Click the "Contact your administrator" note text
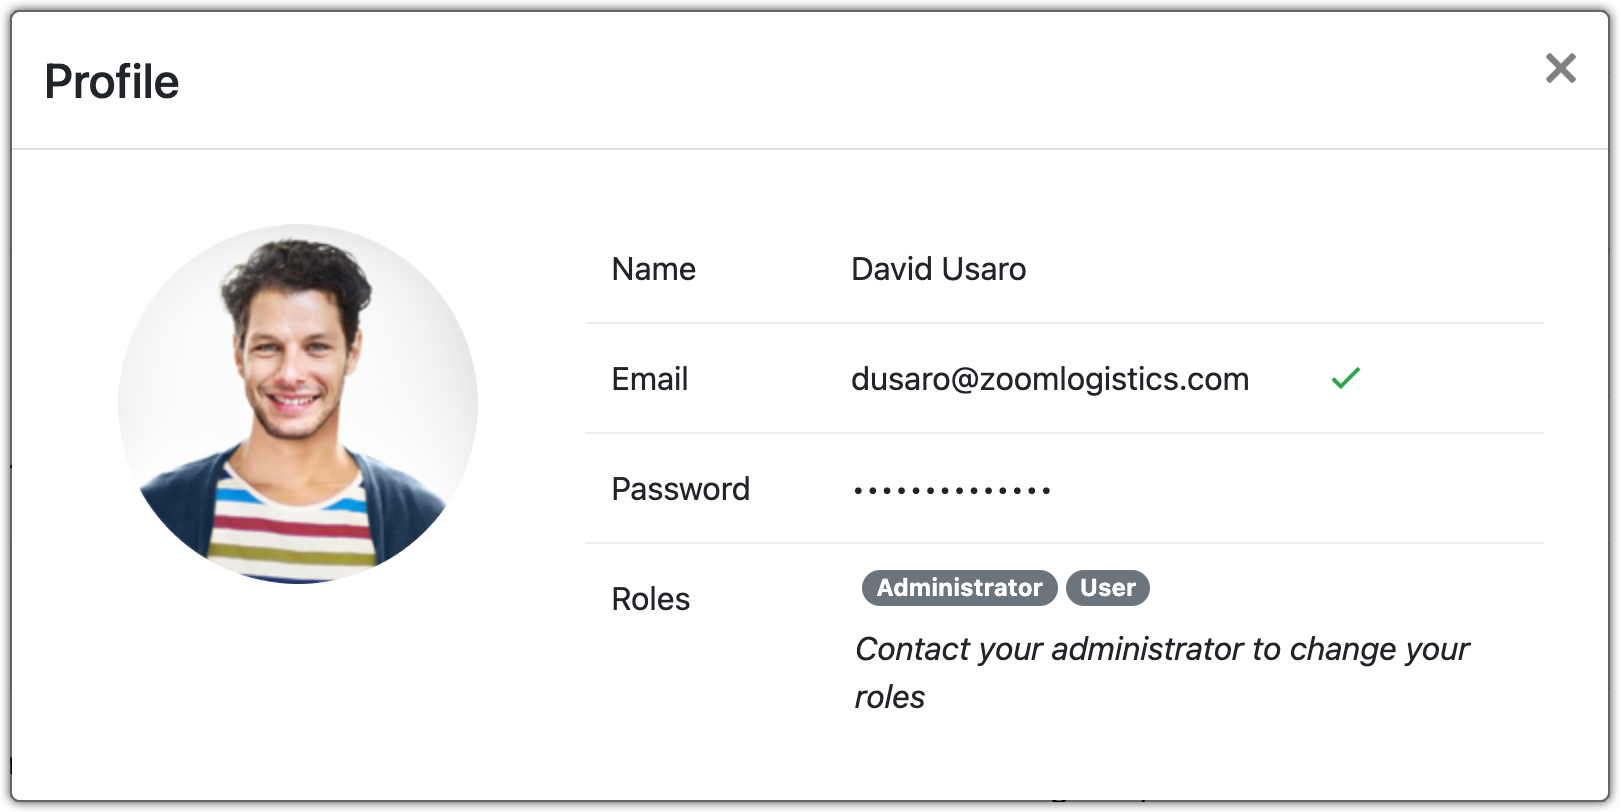Viewport: 1620px width, 812px height. pos(1160,649)
